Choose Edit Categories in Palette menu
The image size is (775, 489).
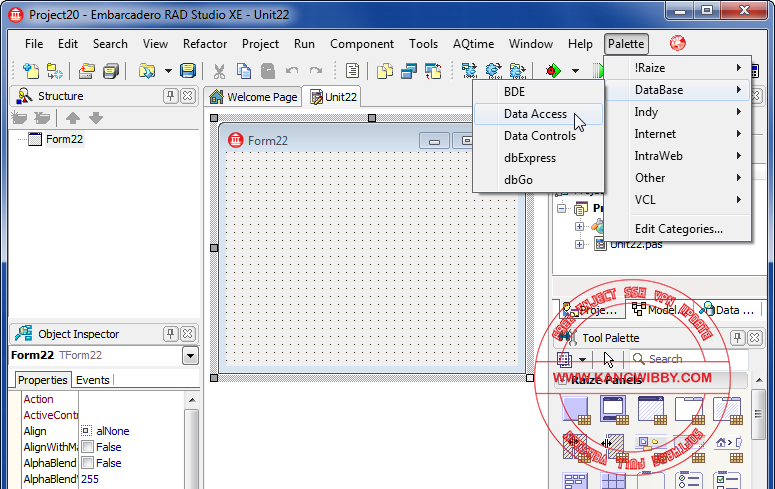coord(678,229)
